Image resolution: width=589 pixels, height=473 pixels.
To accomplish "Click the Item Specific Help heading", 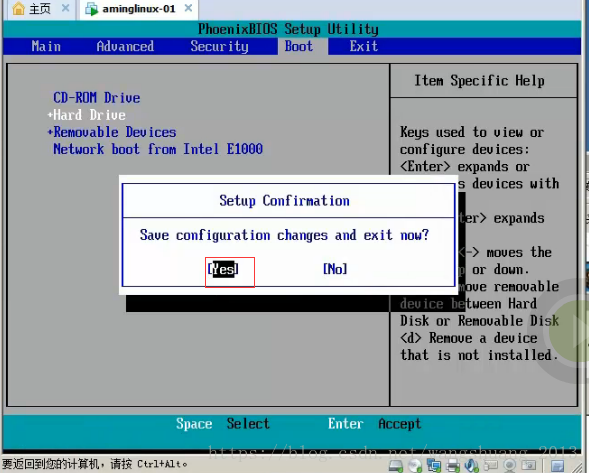I will click(479, 81).
